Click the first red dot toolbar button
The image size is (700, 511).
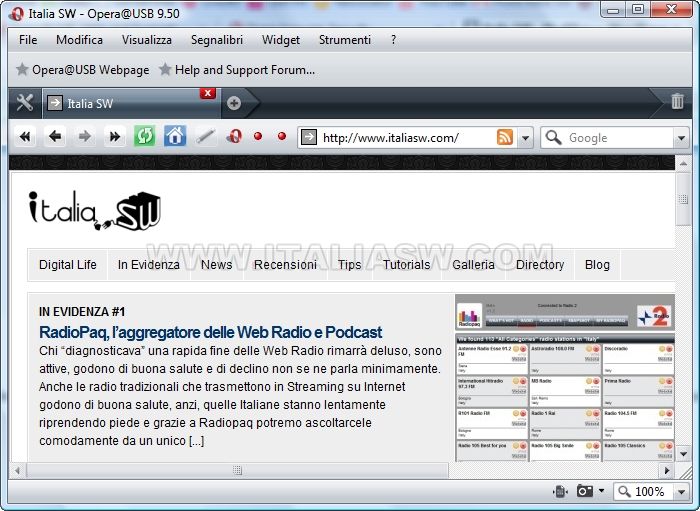[x=258, y=136]
